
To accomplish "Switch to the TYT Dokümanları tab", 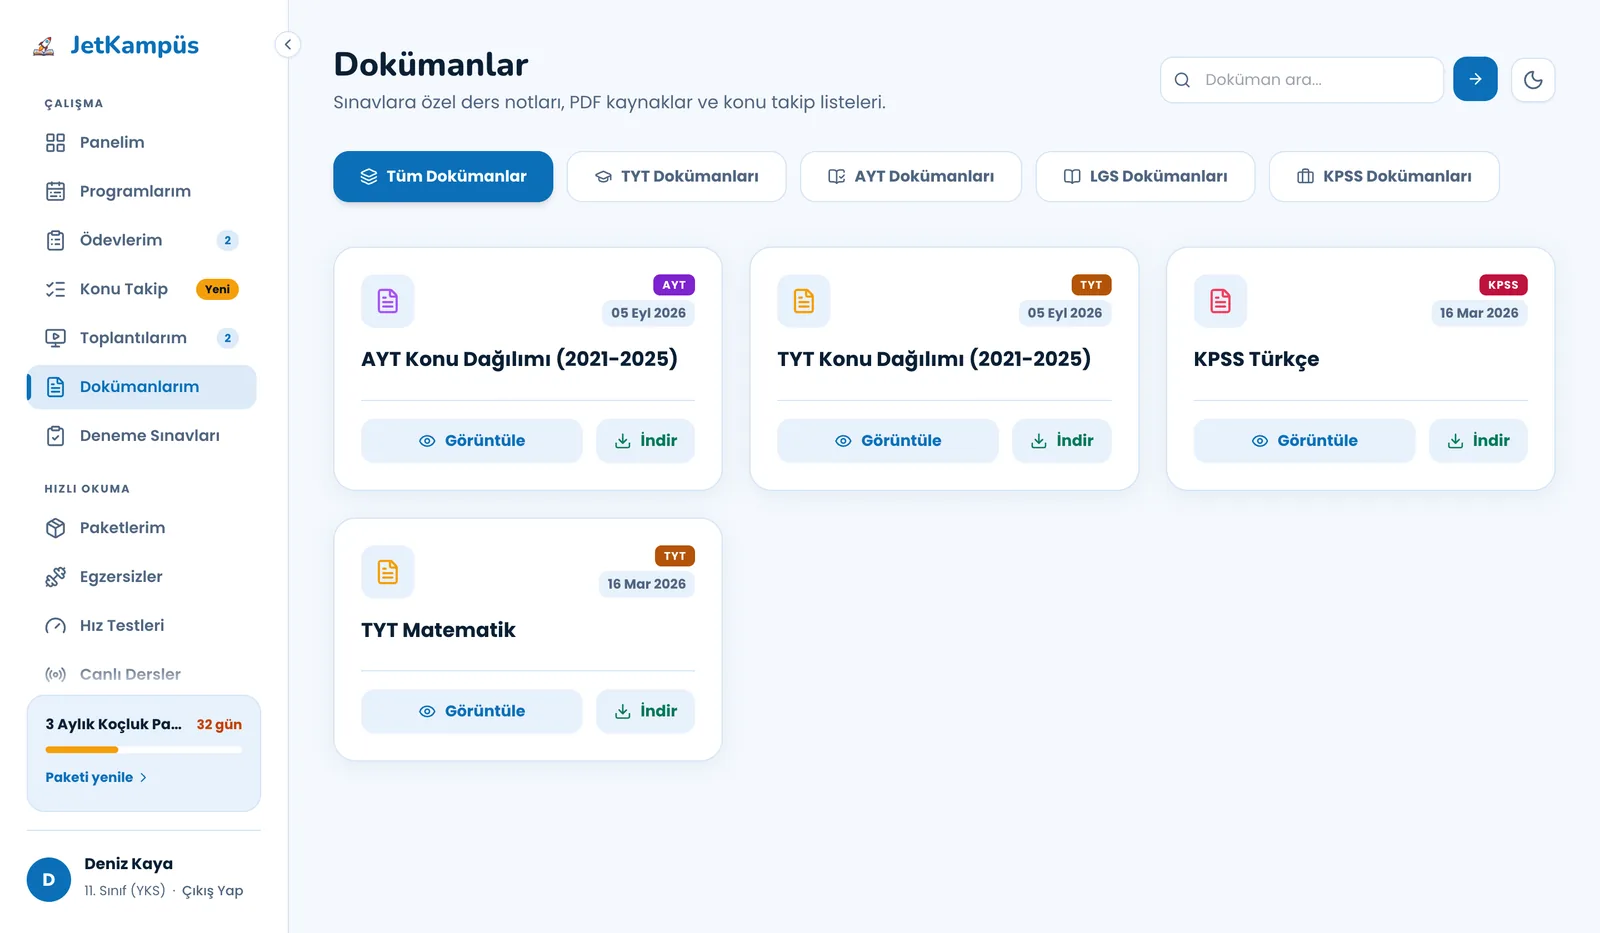I will tap(676, 177).
